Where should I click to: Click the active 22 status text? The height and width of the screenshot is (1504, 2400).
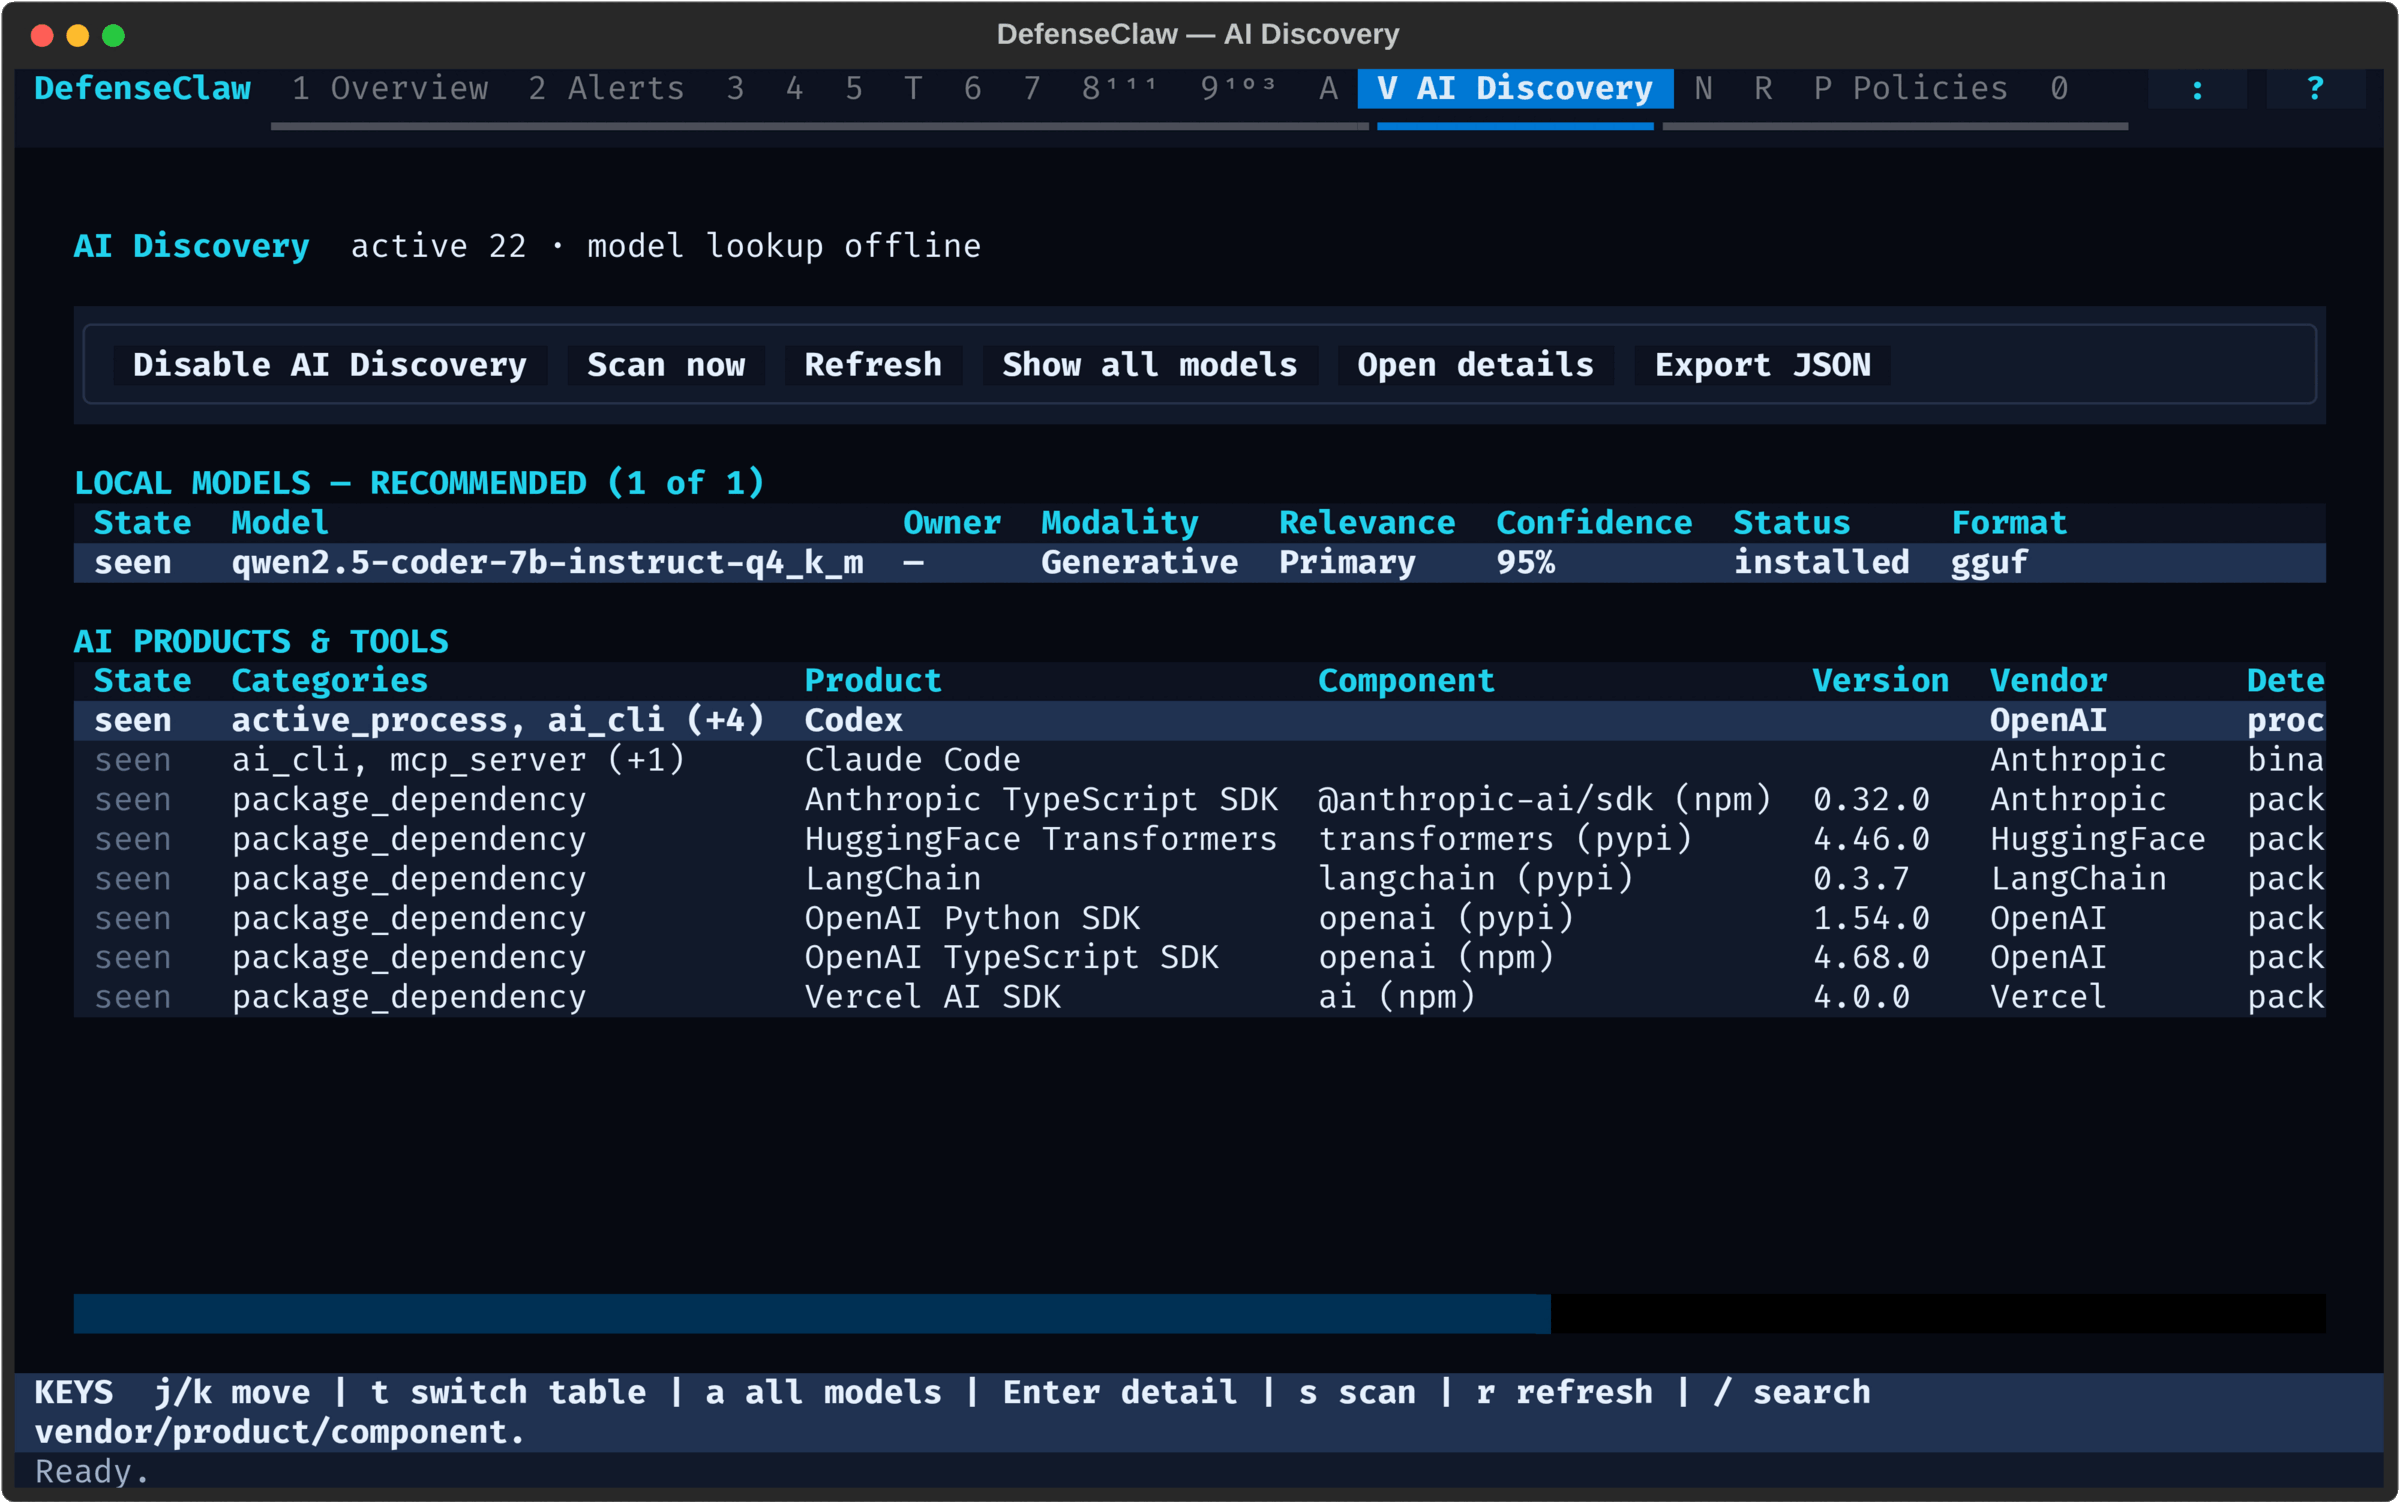point(439,247)
